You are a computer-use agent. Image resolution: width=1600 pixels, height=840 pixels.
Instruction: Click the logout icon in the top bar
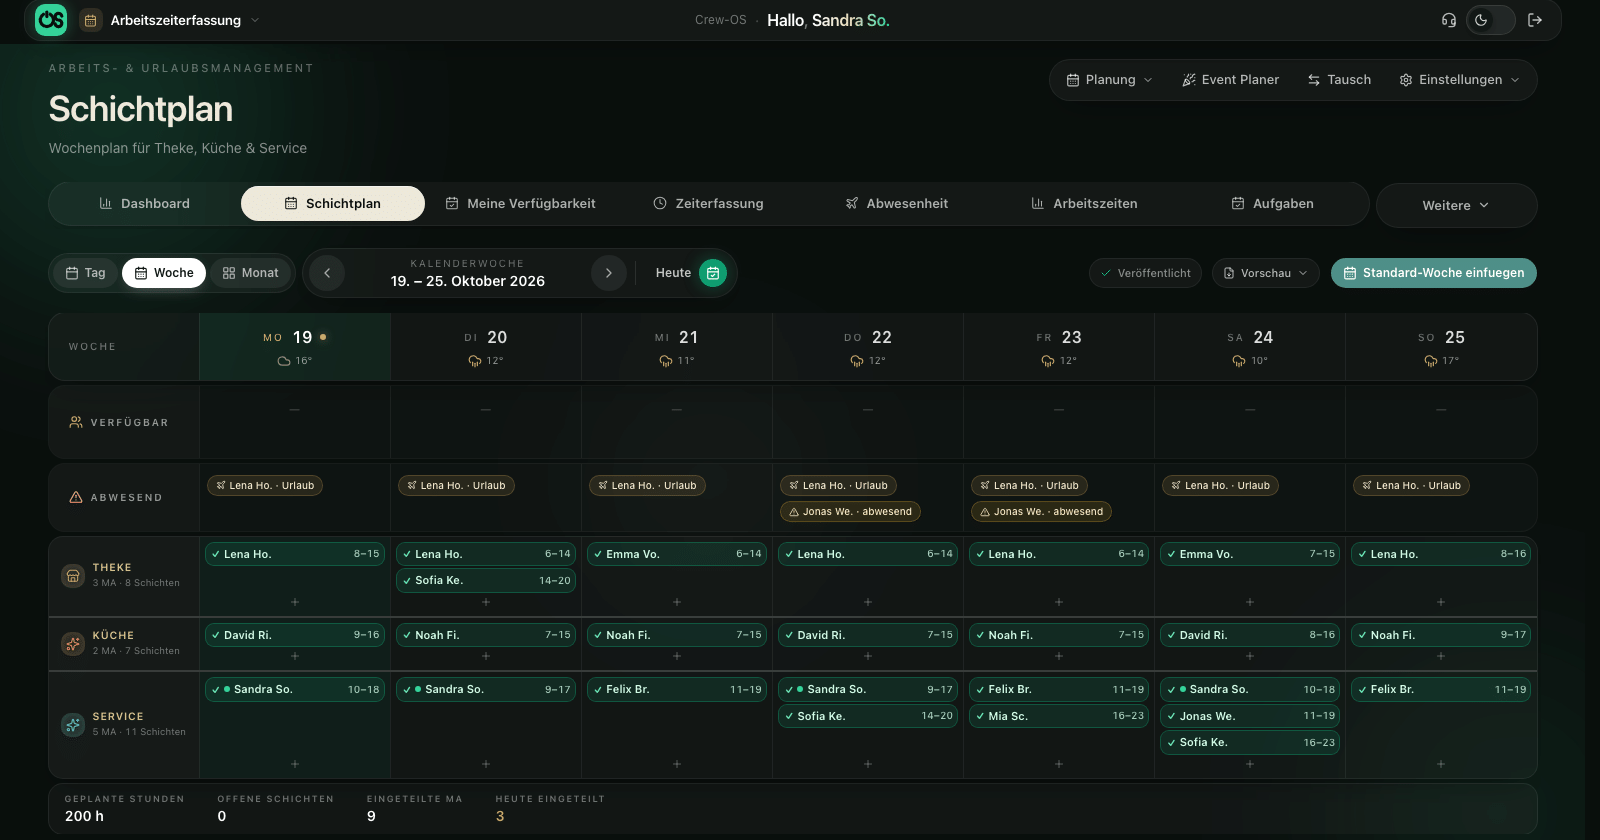(x=1535, y=20)
